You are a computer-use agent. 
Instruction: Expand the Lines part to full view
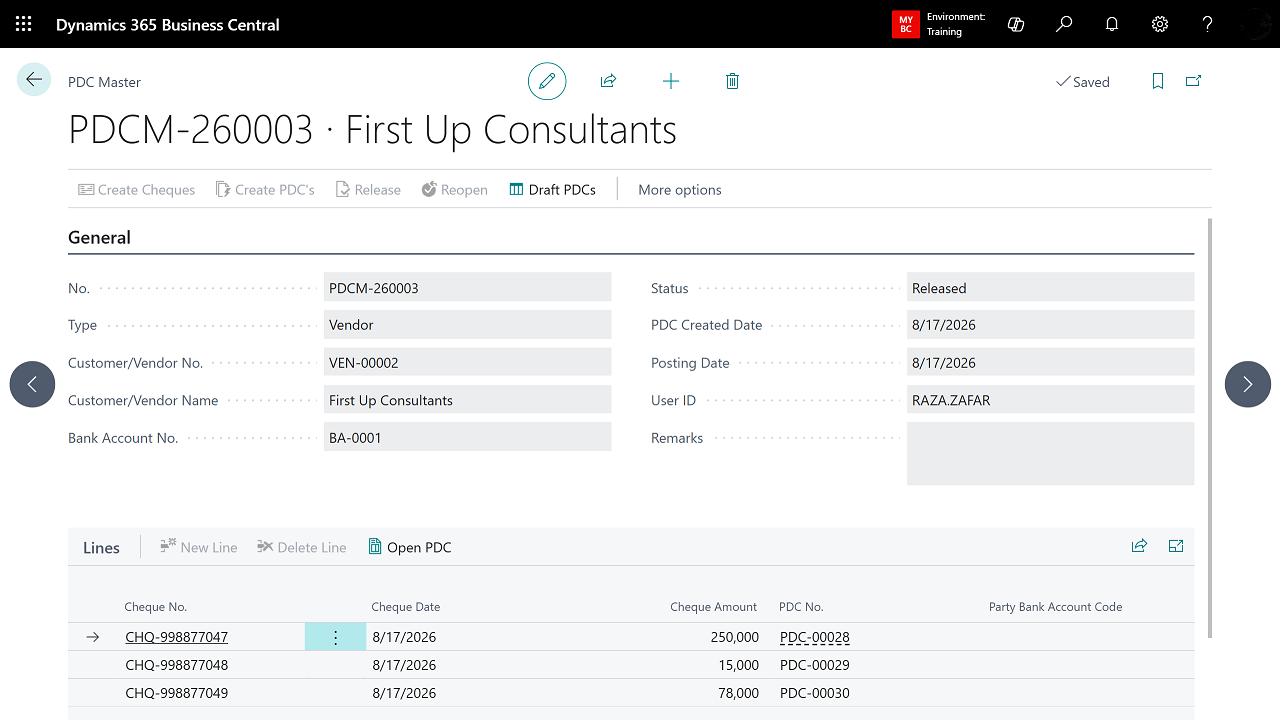[x=1176, y=546]
